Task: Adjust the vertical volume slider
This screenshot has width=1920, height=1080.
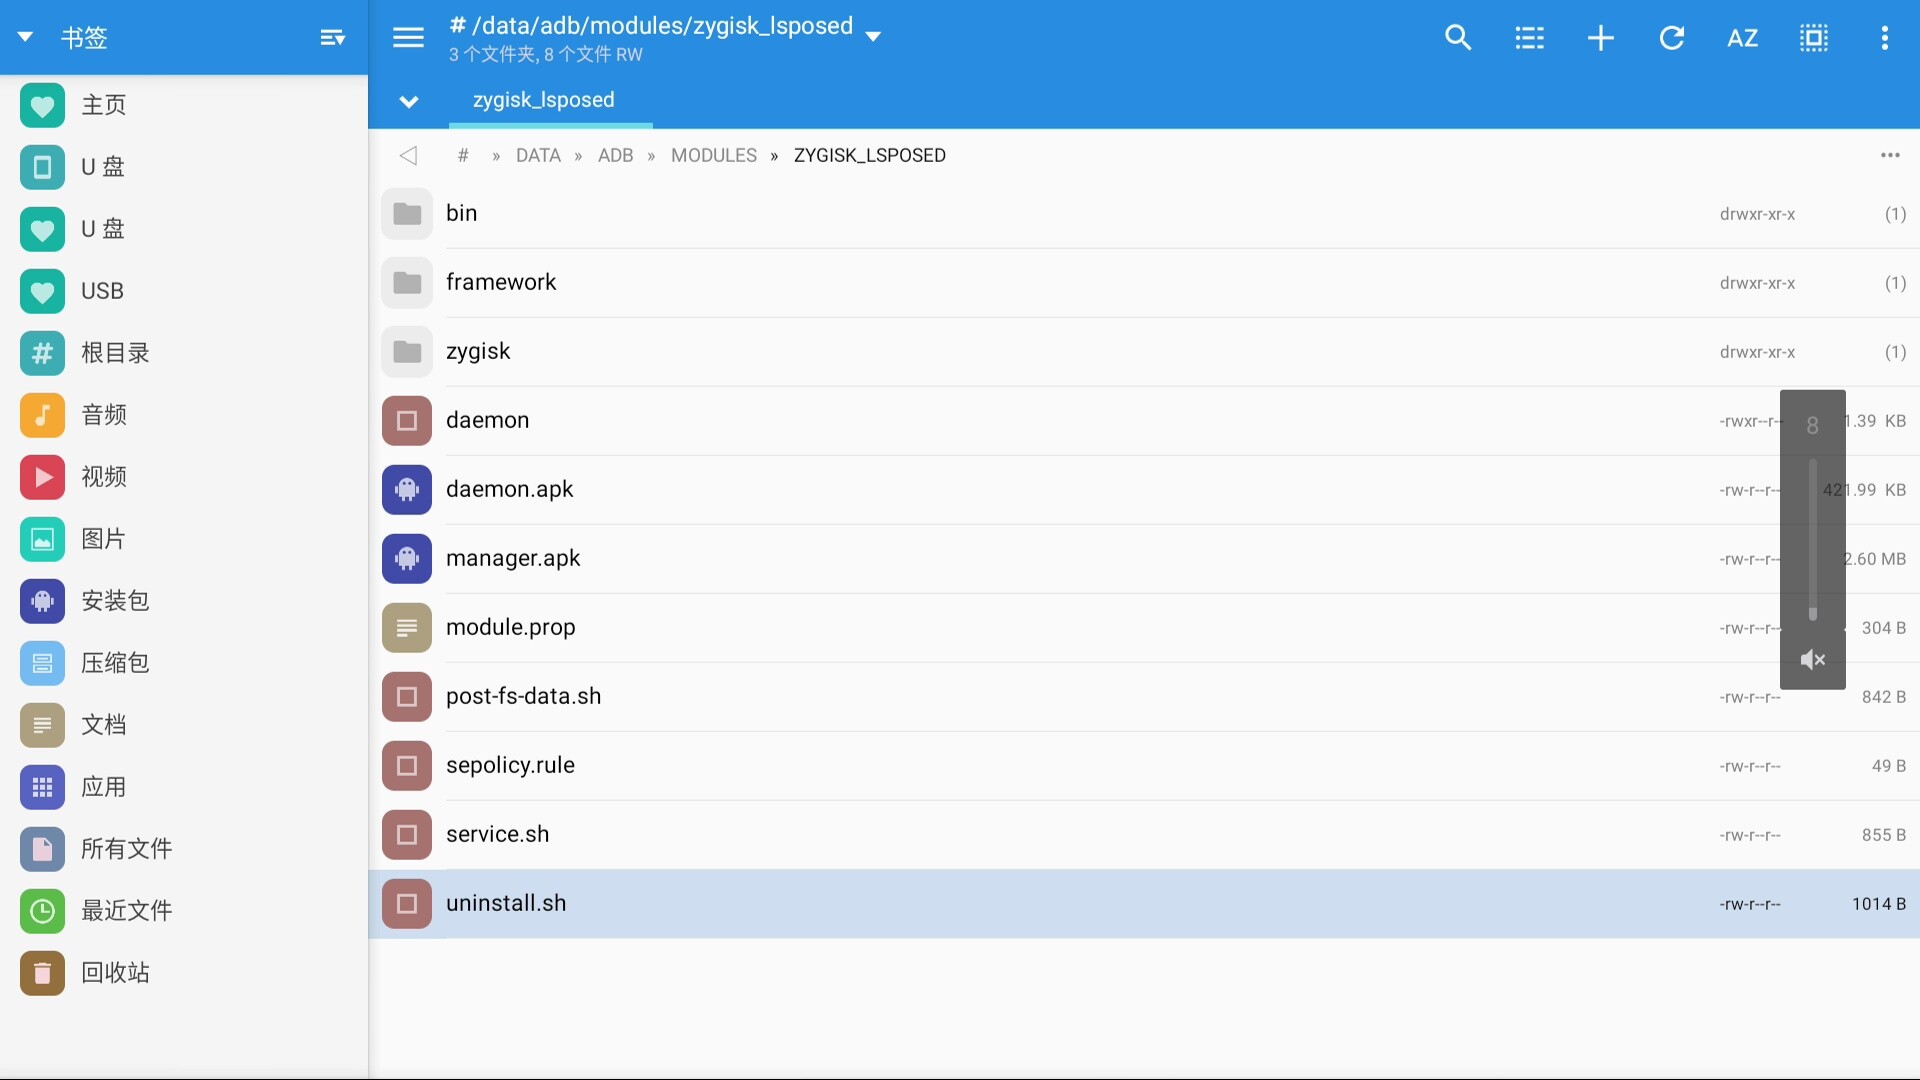Action: (x=1812, y=540)
